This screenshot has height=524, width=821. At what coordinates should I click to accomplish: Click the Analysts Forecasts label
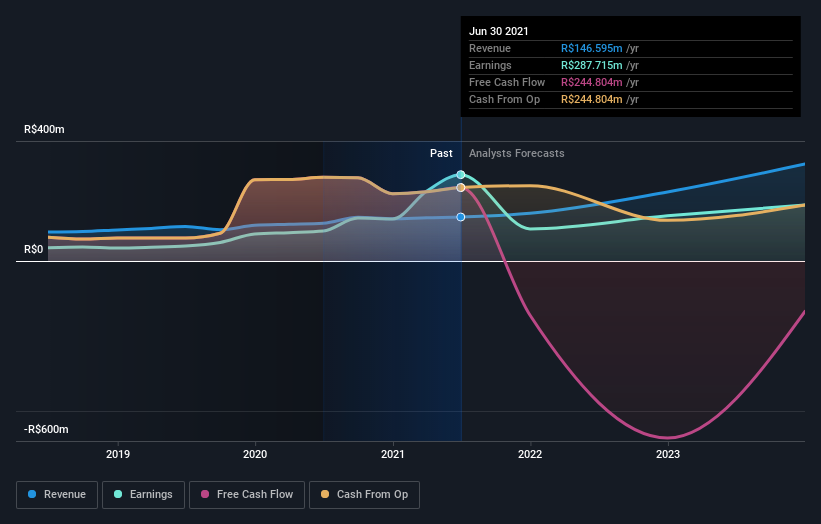point(517,153)
